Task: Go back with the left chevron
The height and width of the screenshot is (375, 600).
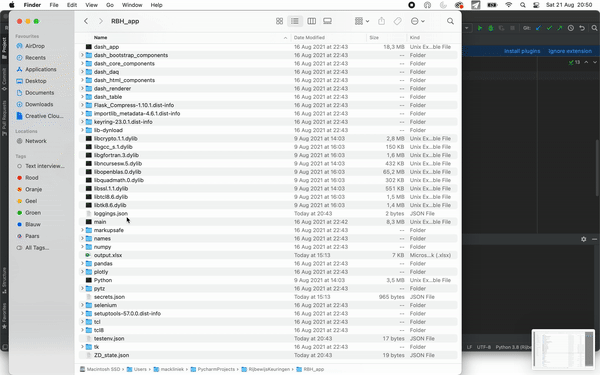Action: click(86, 21)
